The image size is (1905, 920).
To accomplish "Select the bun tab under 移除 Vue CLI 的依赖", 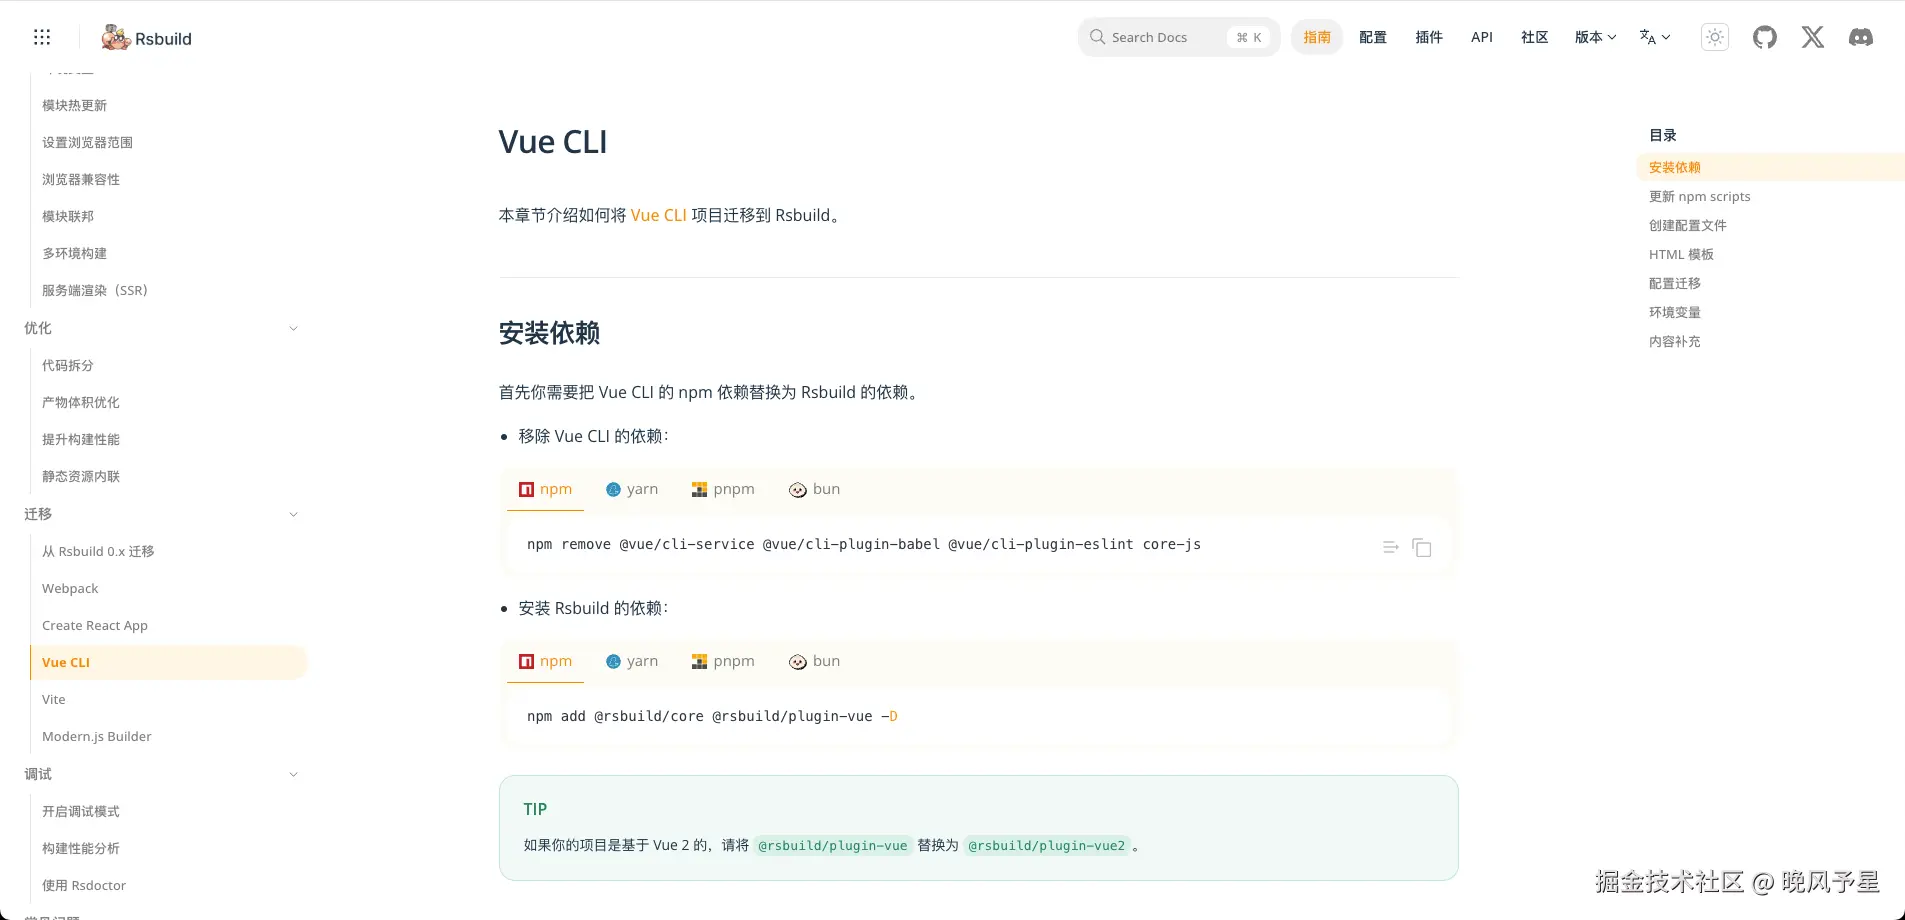I will 814,489.
